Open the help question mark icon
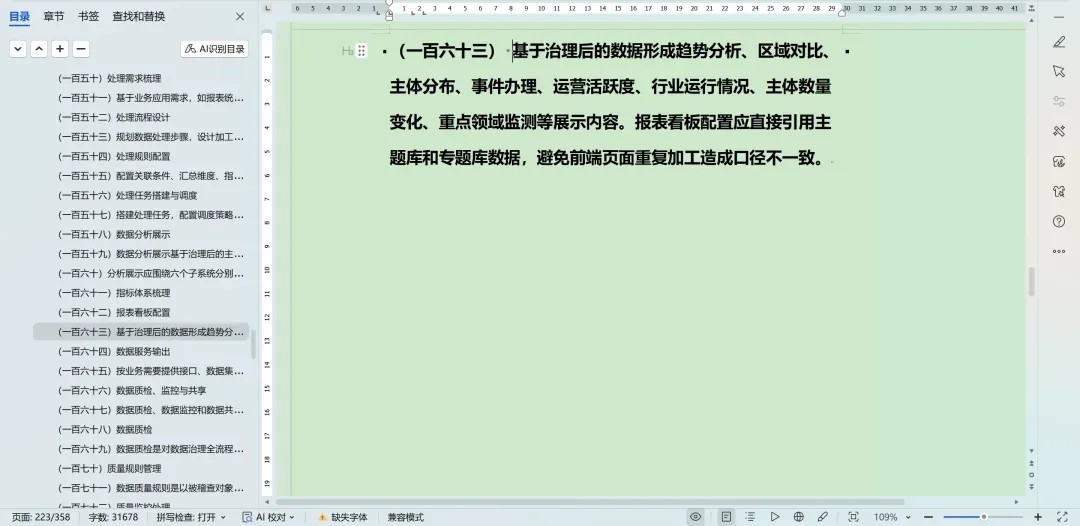1080x526 pixels. pos(1059,221)
